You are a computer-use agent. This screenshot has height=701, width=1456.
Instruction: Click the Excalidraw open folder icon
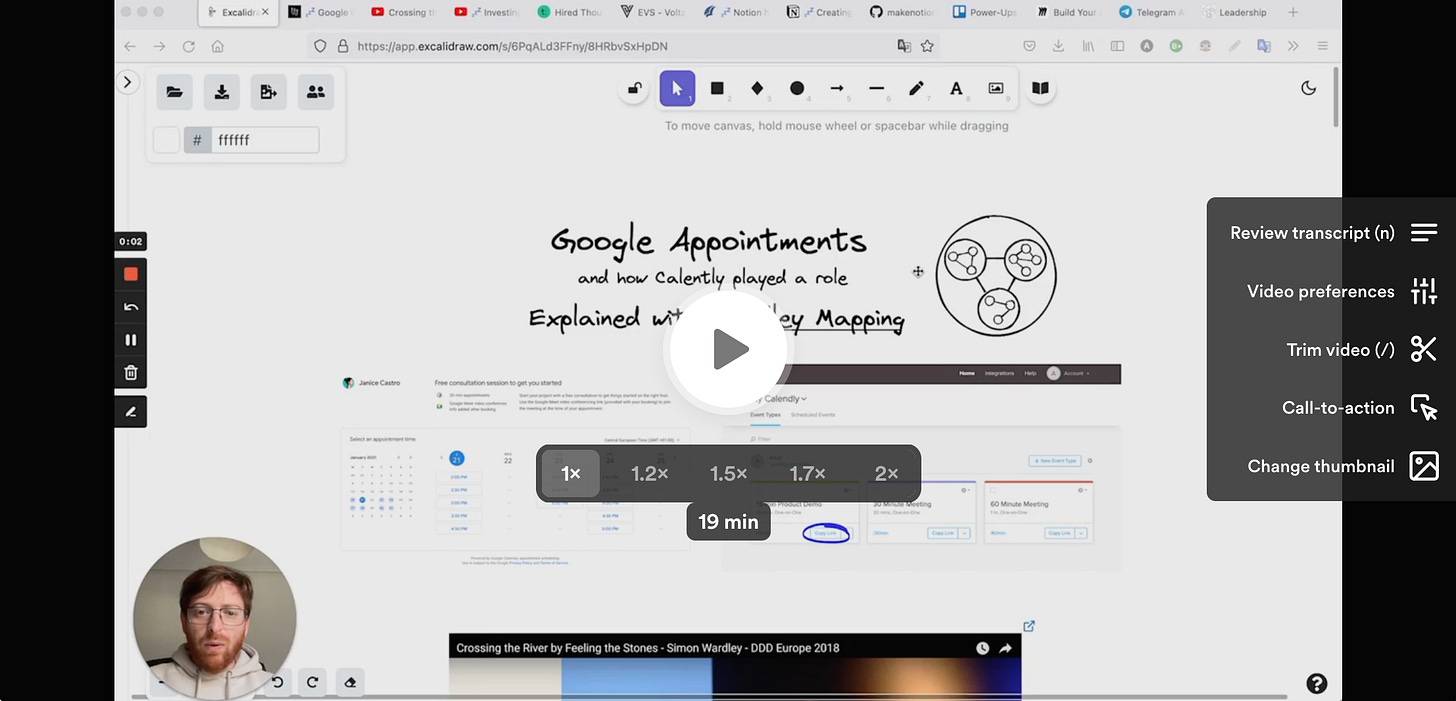174,92
